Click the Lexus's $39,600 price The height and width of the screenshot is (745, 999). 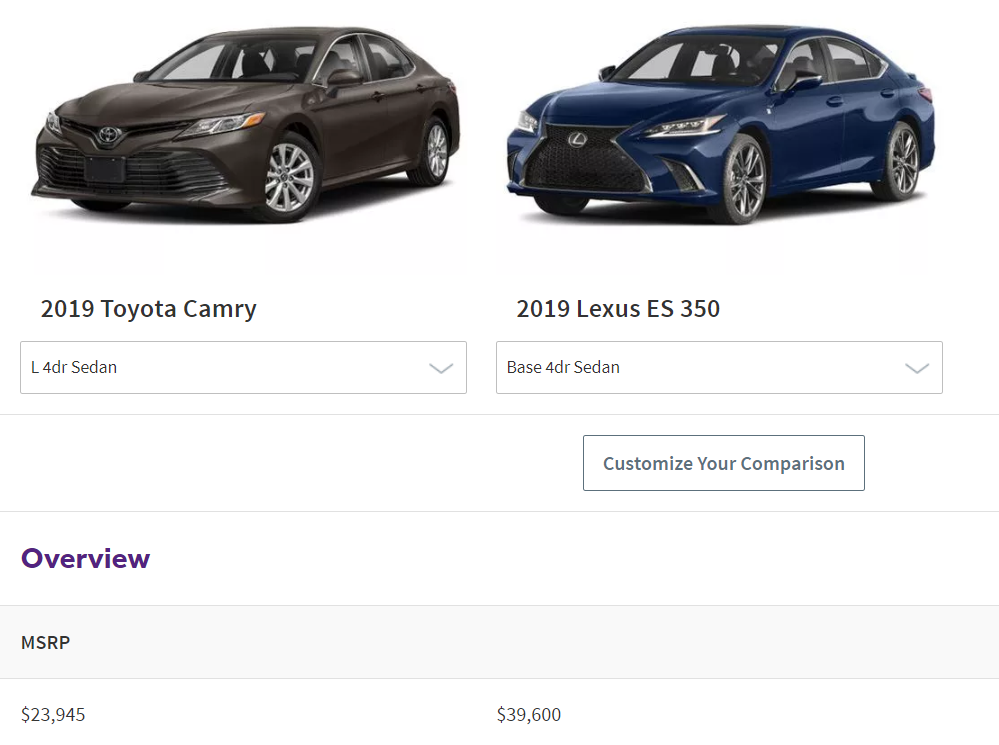529,714
